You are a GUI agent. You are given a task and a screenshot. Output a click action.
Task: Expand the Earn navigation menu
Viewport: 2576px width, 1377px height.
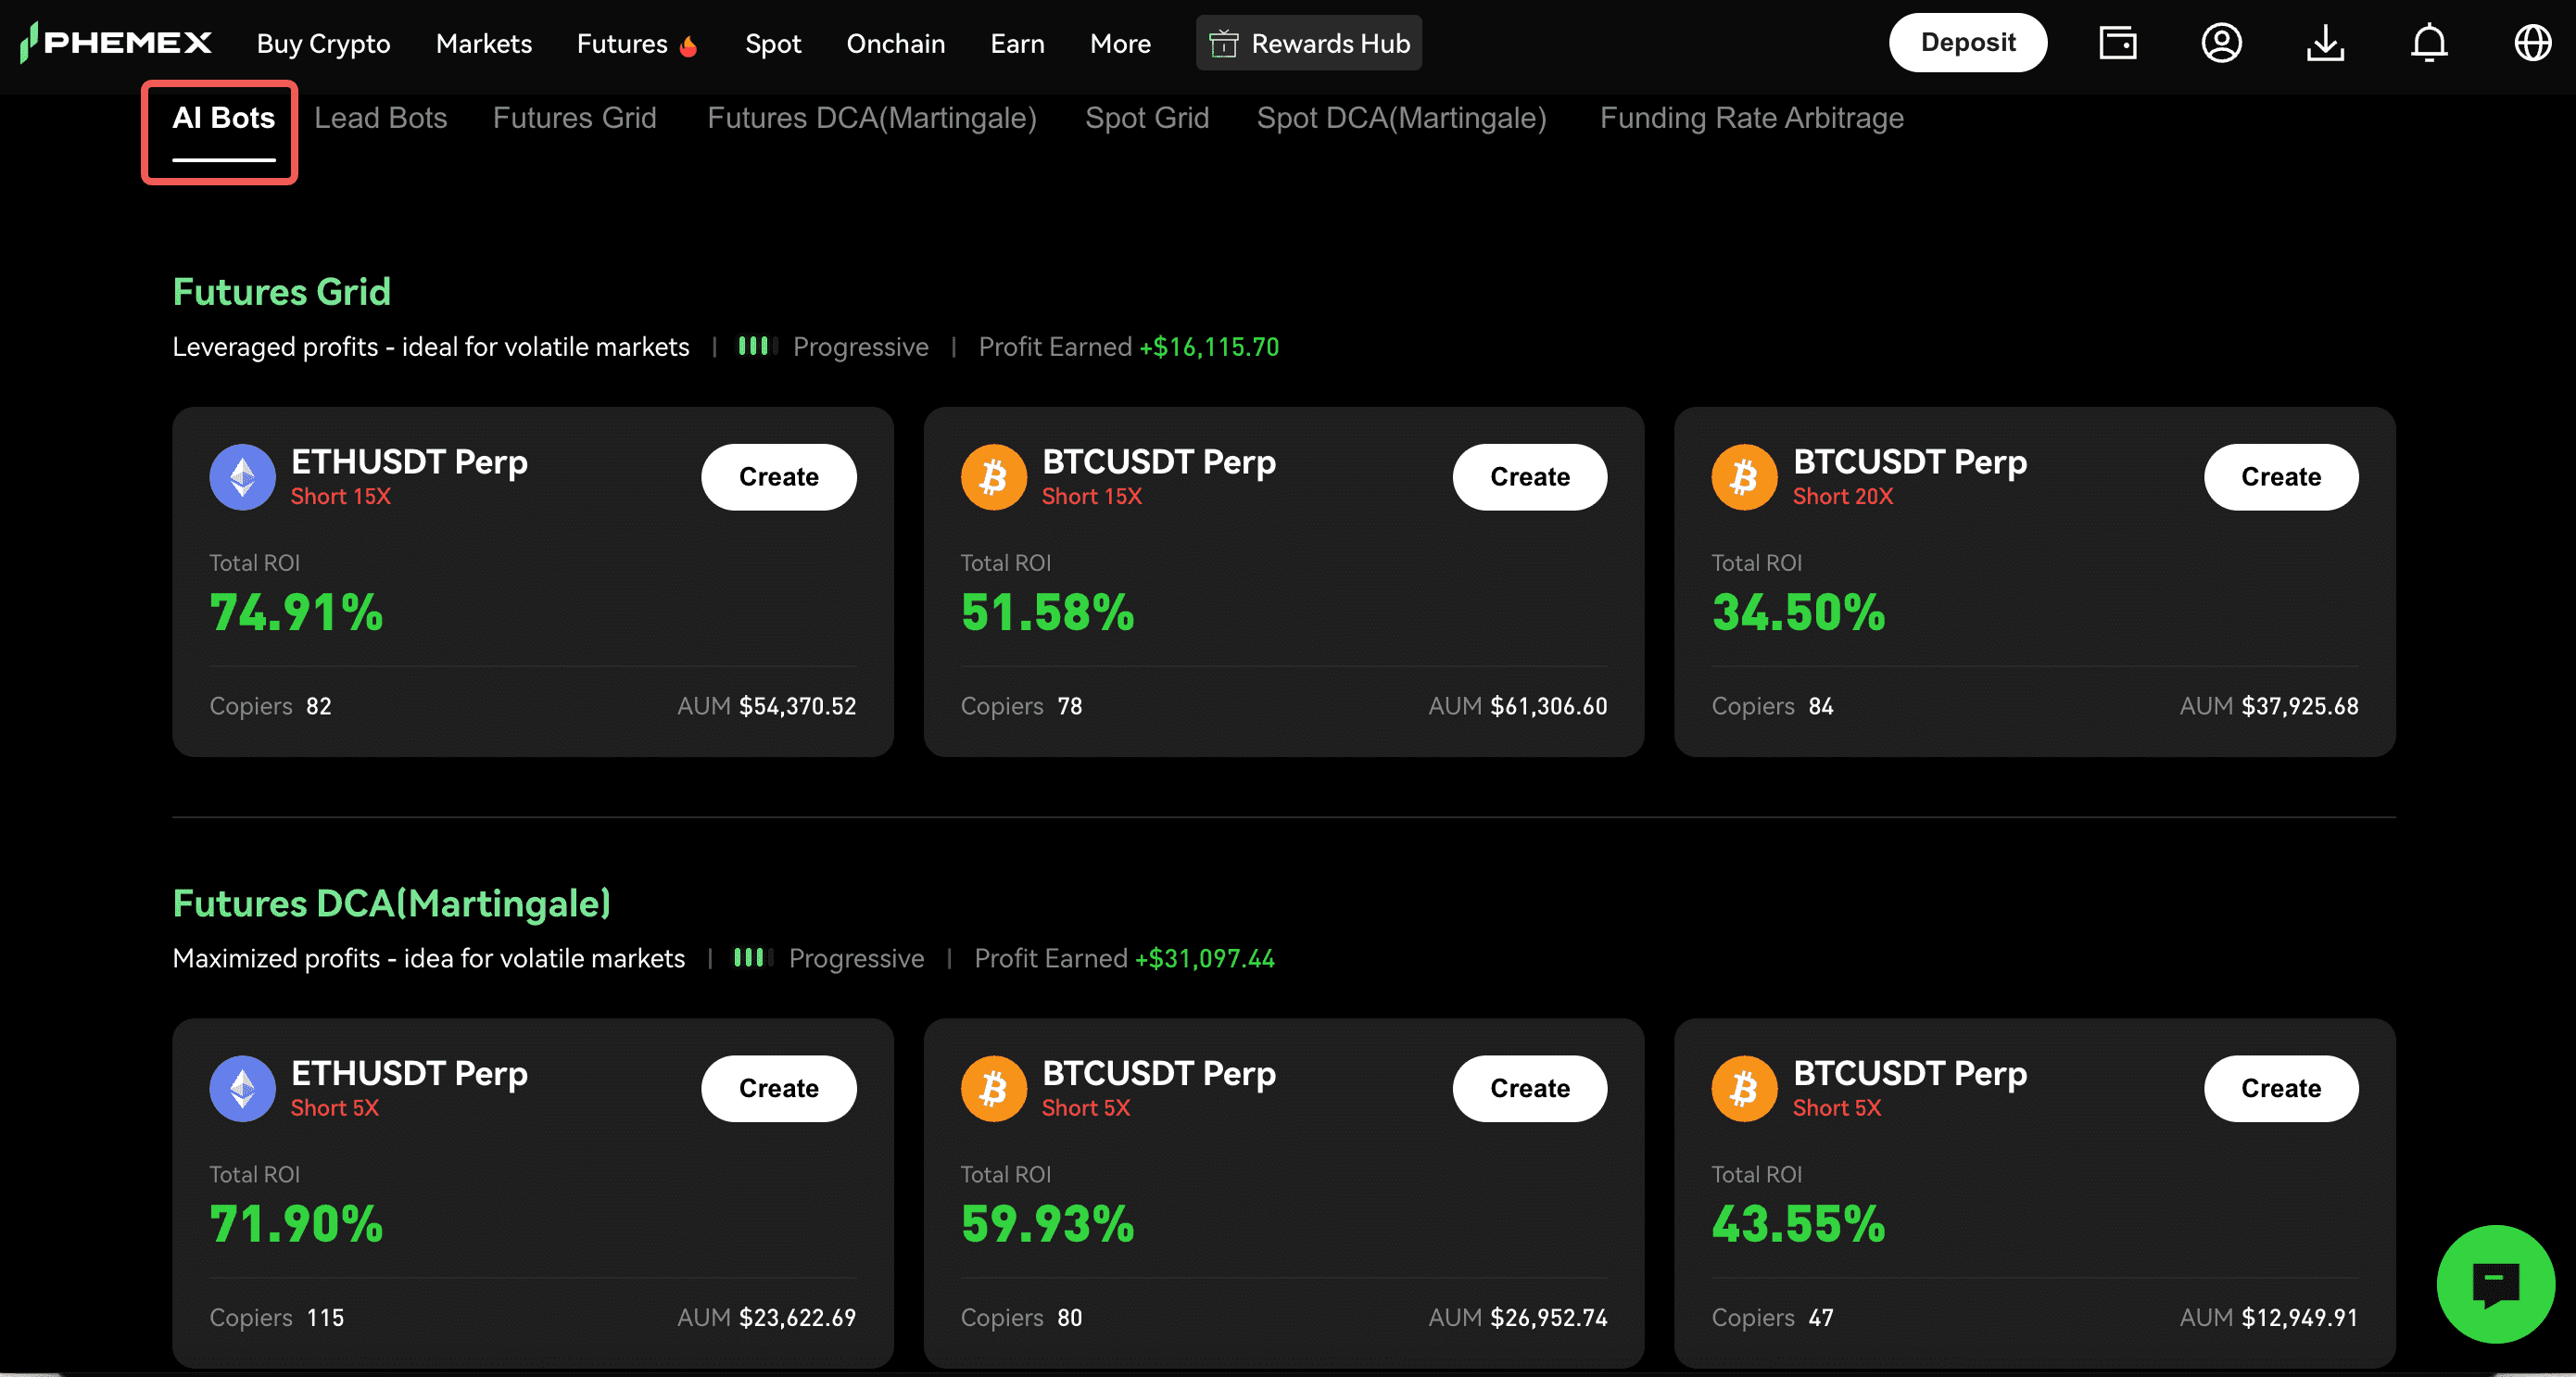click(1017, 43)
